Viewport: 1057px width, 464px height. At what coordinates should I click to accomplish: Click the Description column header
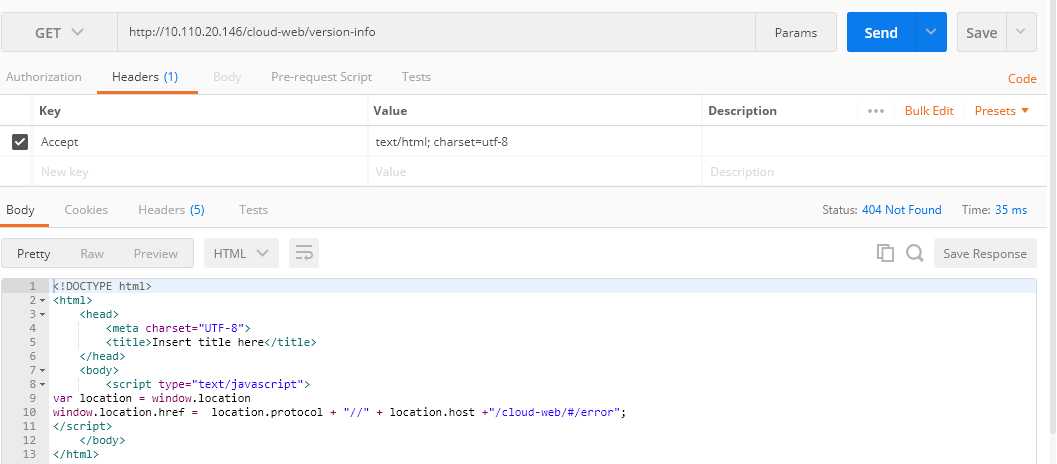click(742, 111)
